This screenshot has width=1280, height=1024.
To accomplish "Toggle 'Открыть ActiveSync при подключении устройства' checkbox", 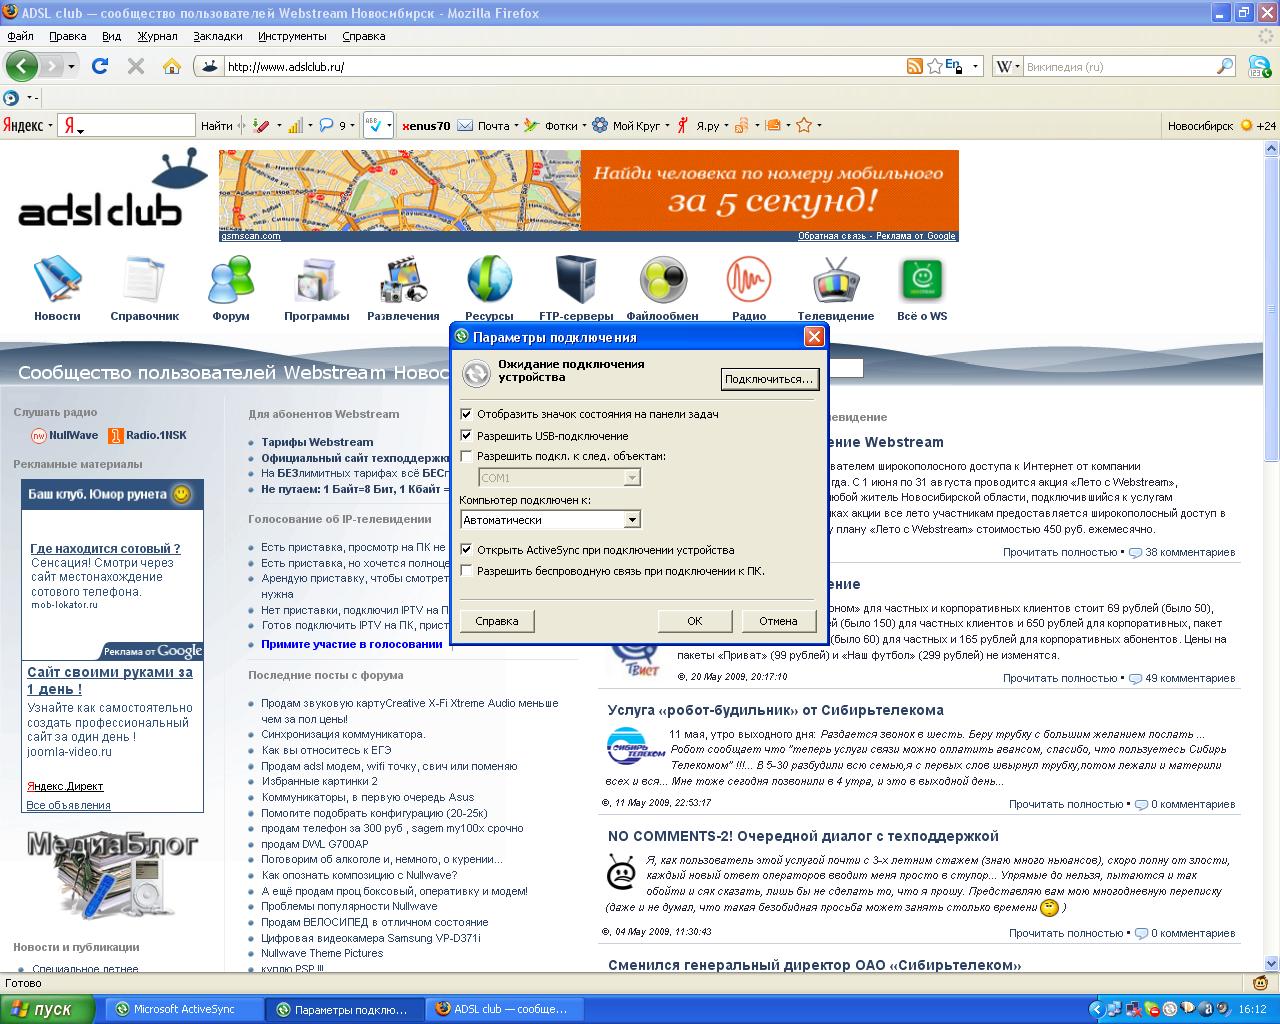I will [x=466, y=550].
